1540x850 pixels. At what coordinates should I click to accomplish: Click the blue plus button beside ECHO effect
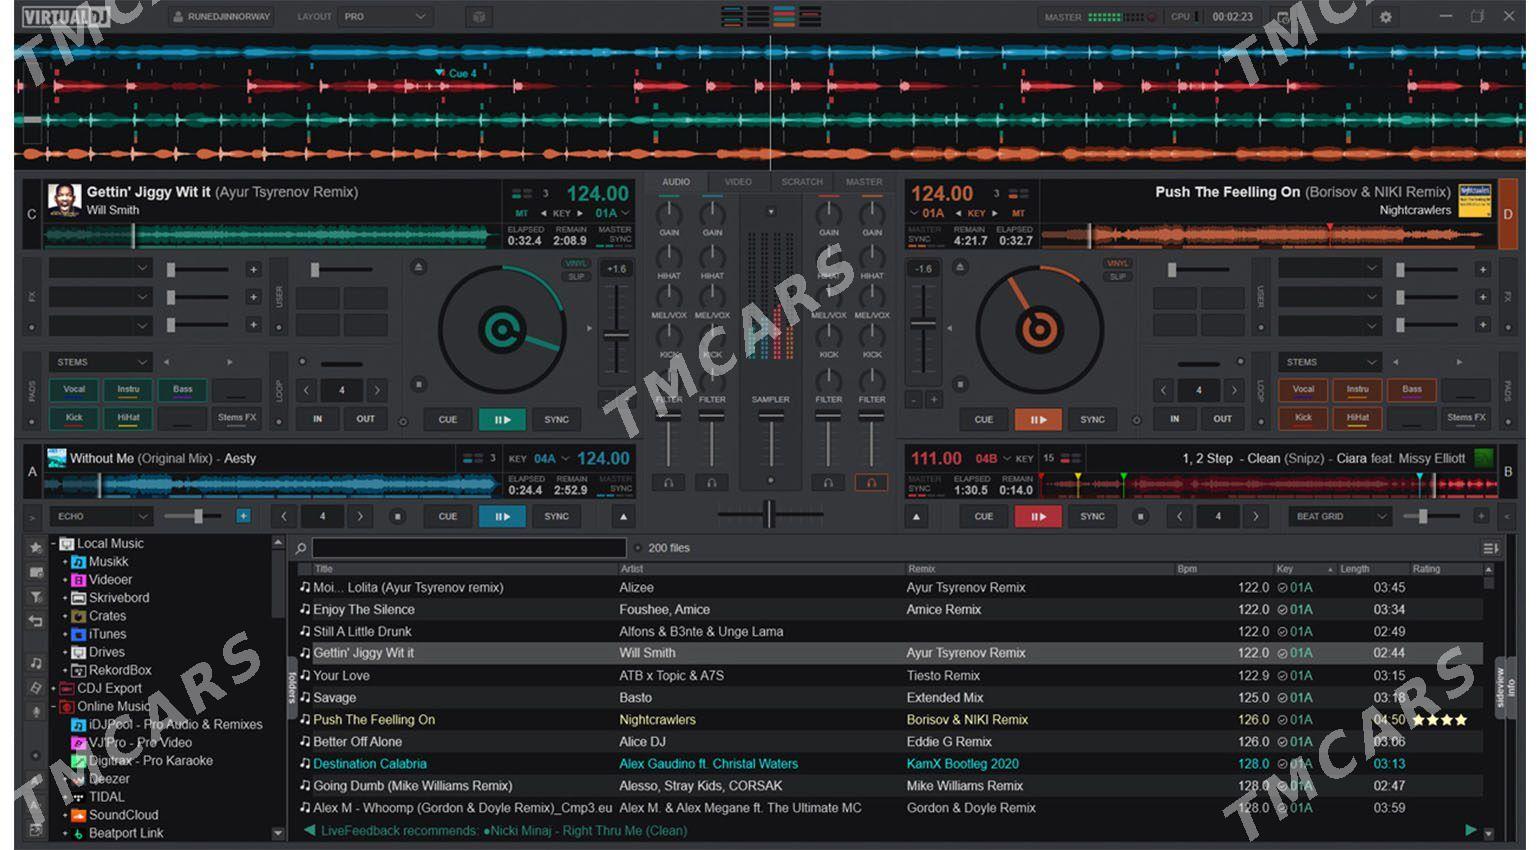click(x=243, y=516)
